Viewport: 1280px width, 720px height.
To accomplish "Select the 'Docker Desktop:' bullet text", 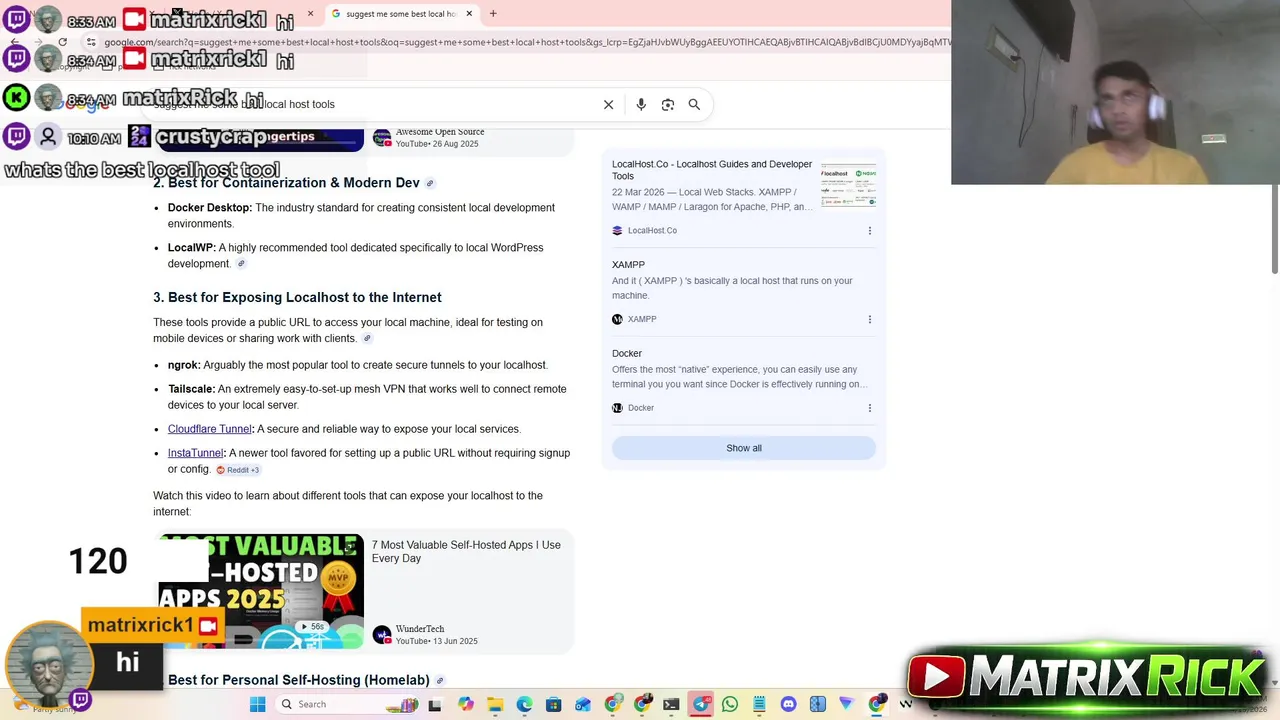I will click(x=210, y=208).
